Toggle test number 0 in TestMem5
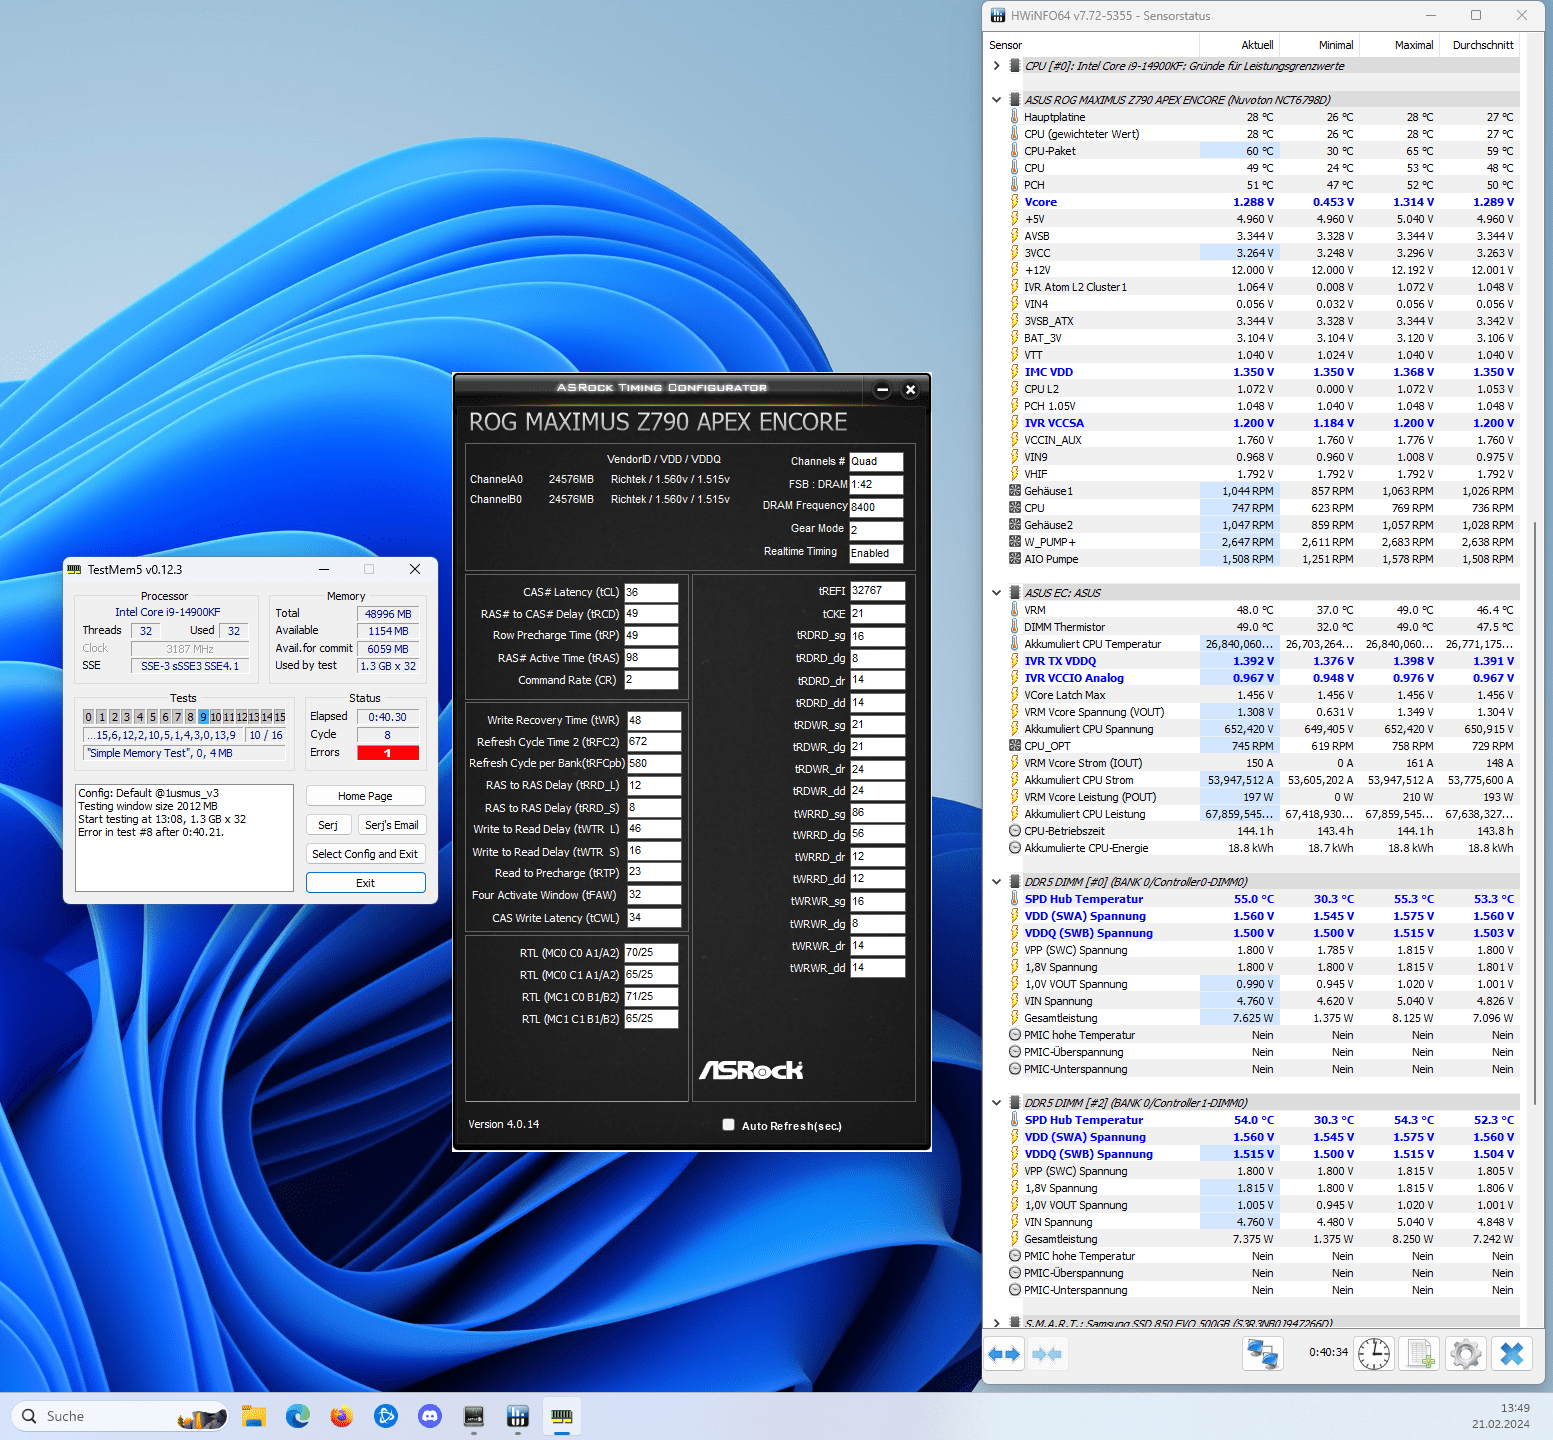 point(88,717)
